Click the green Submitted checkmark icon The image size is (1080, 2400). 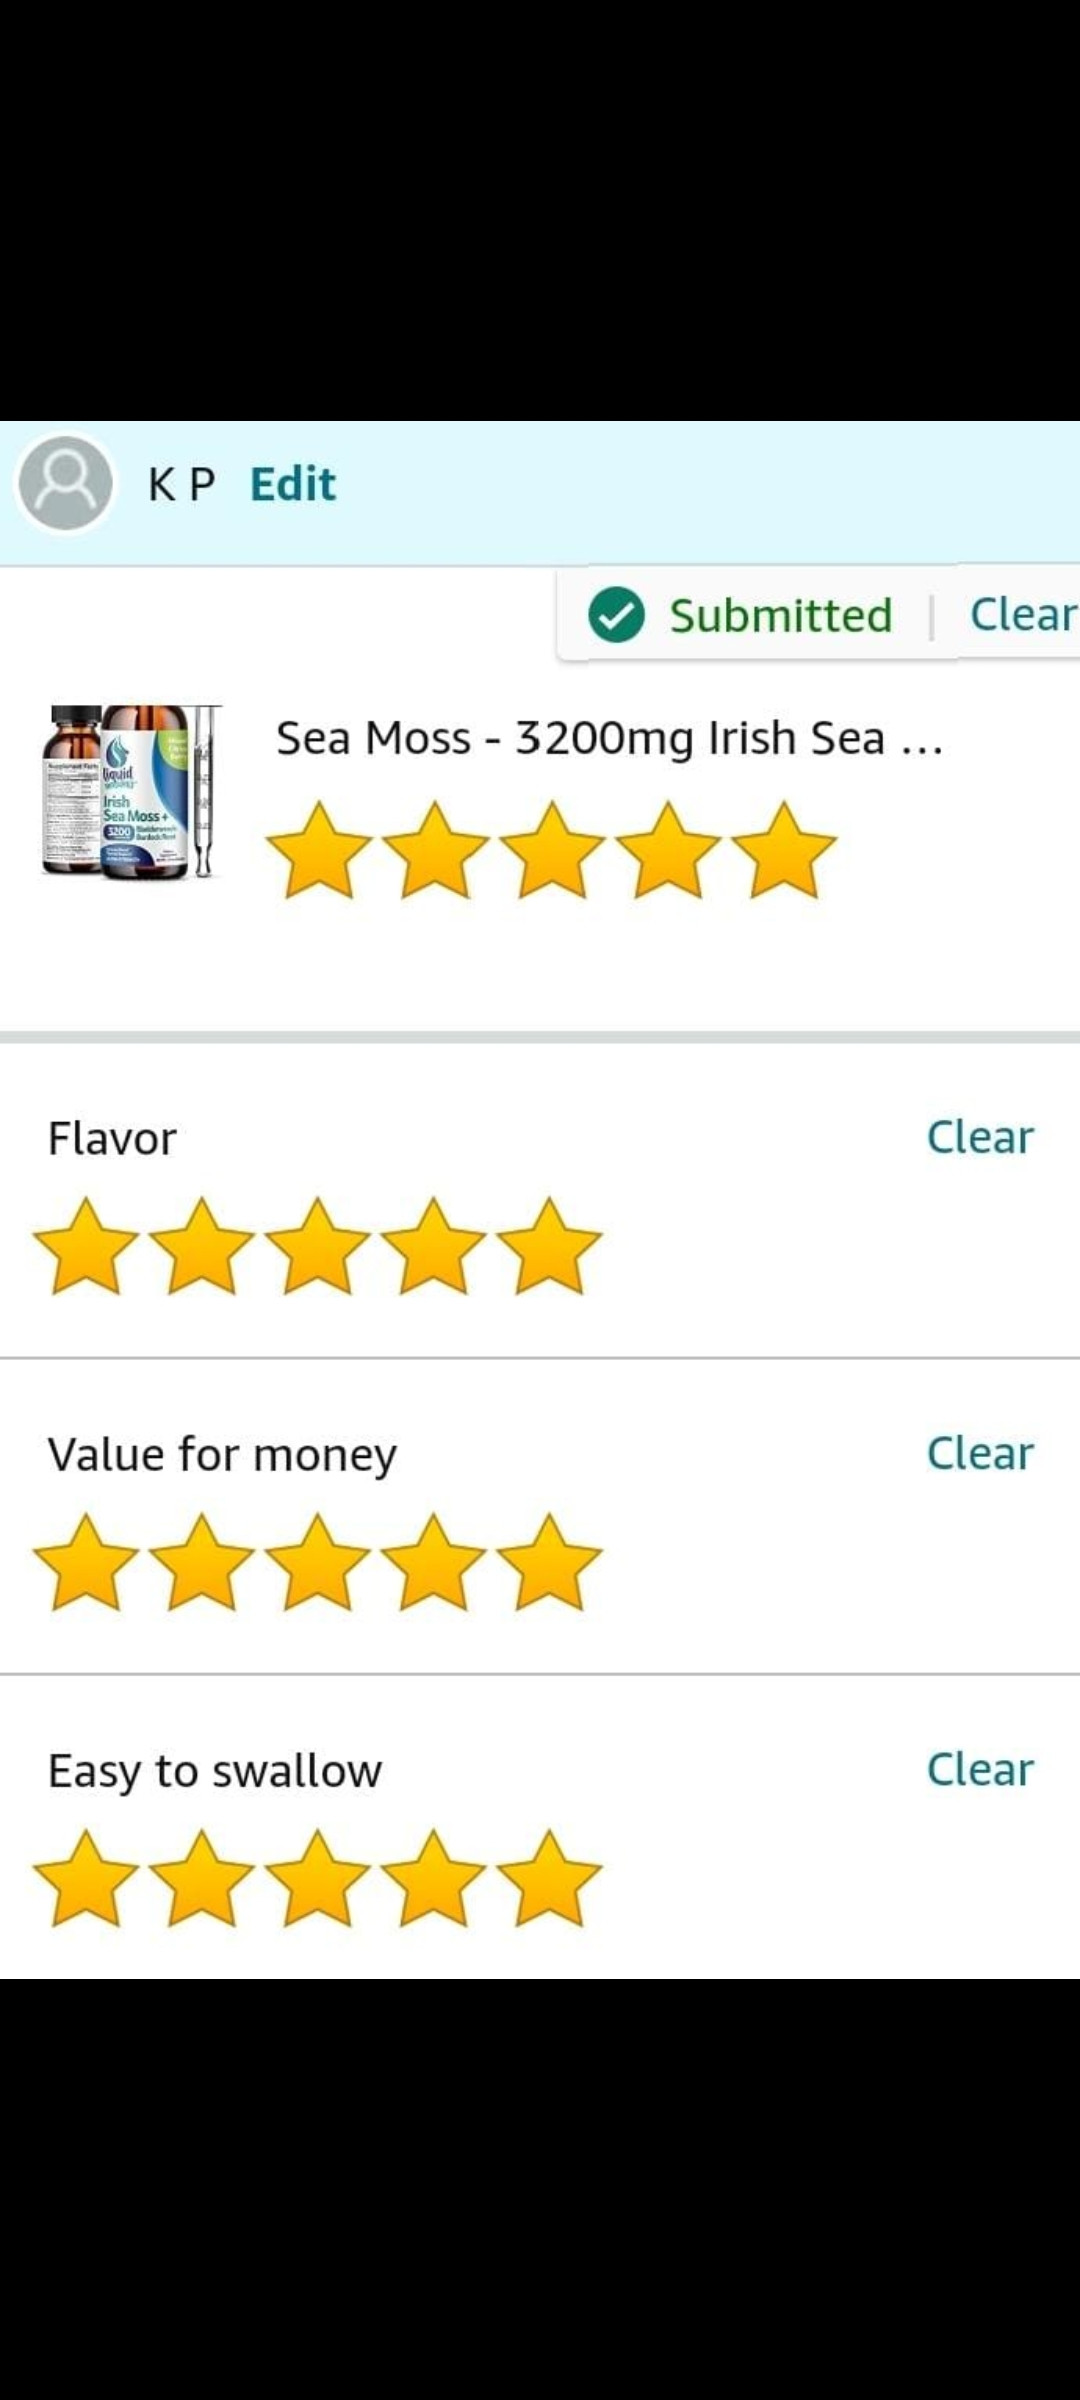tap(616, 614)
